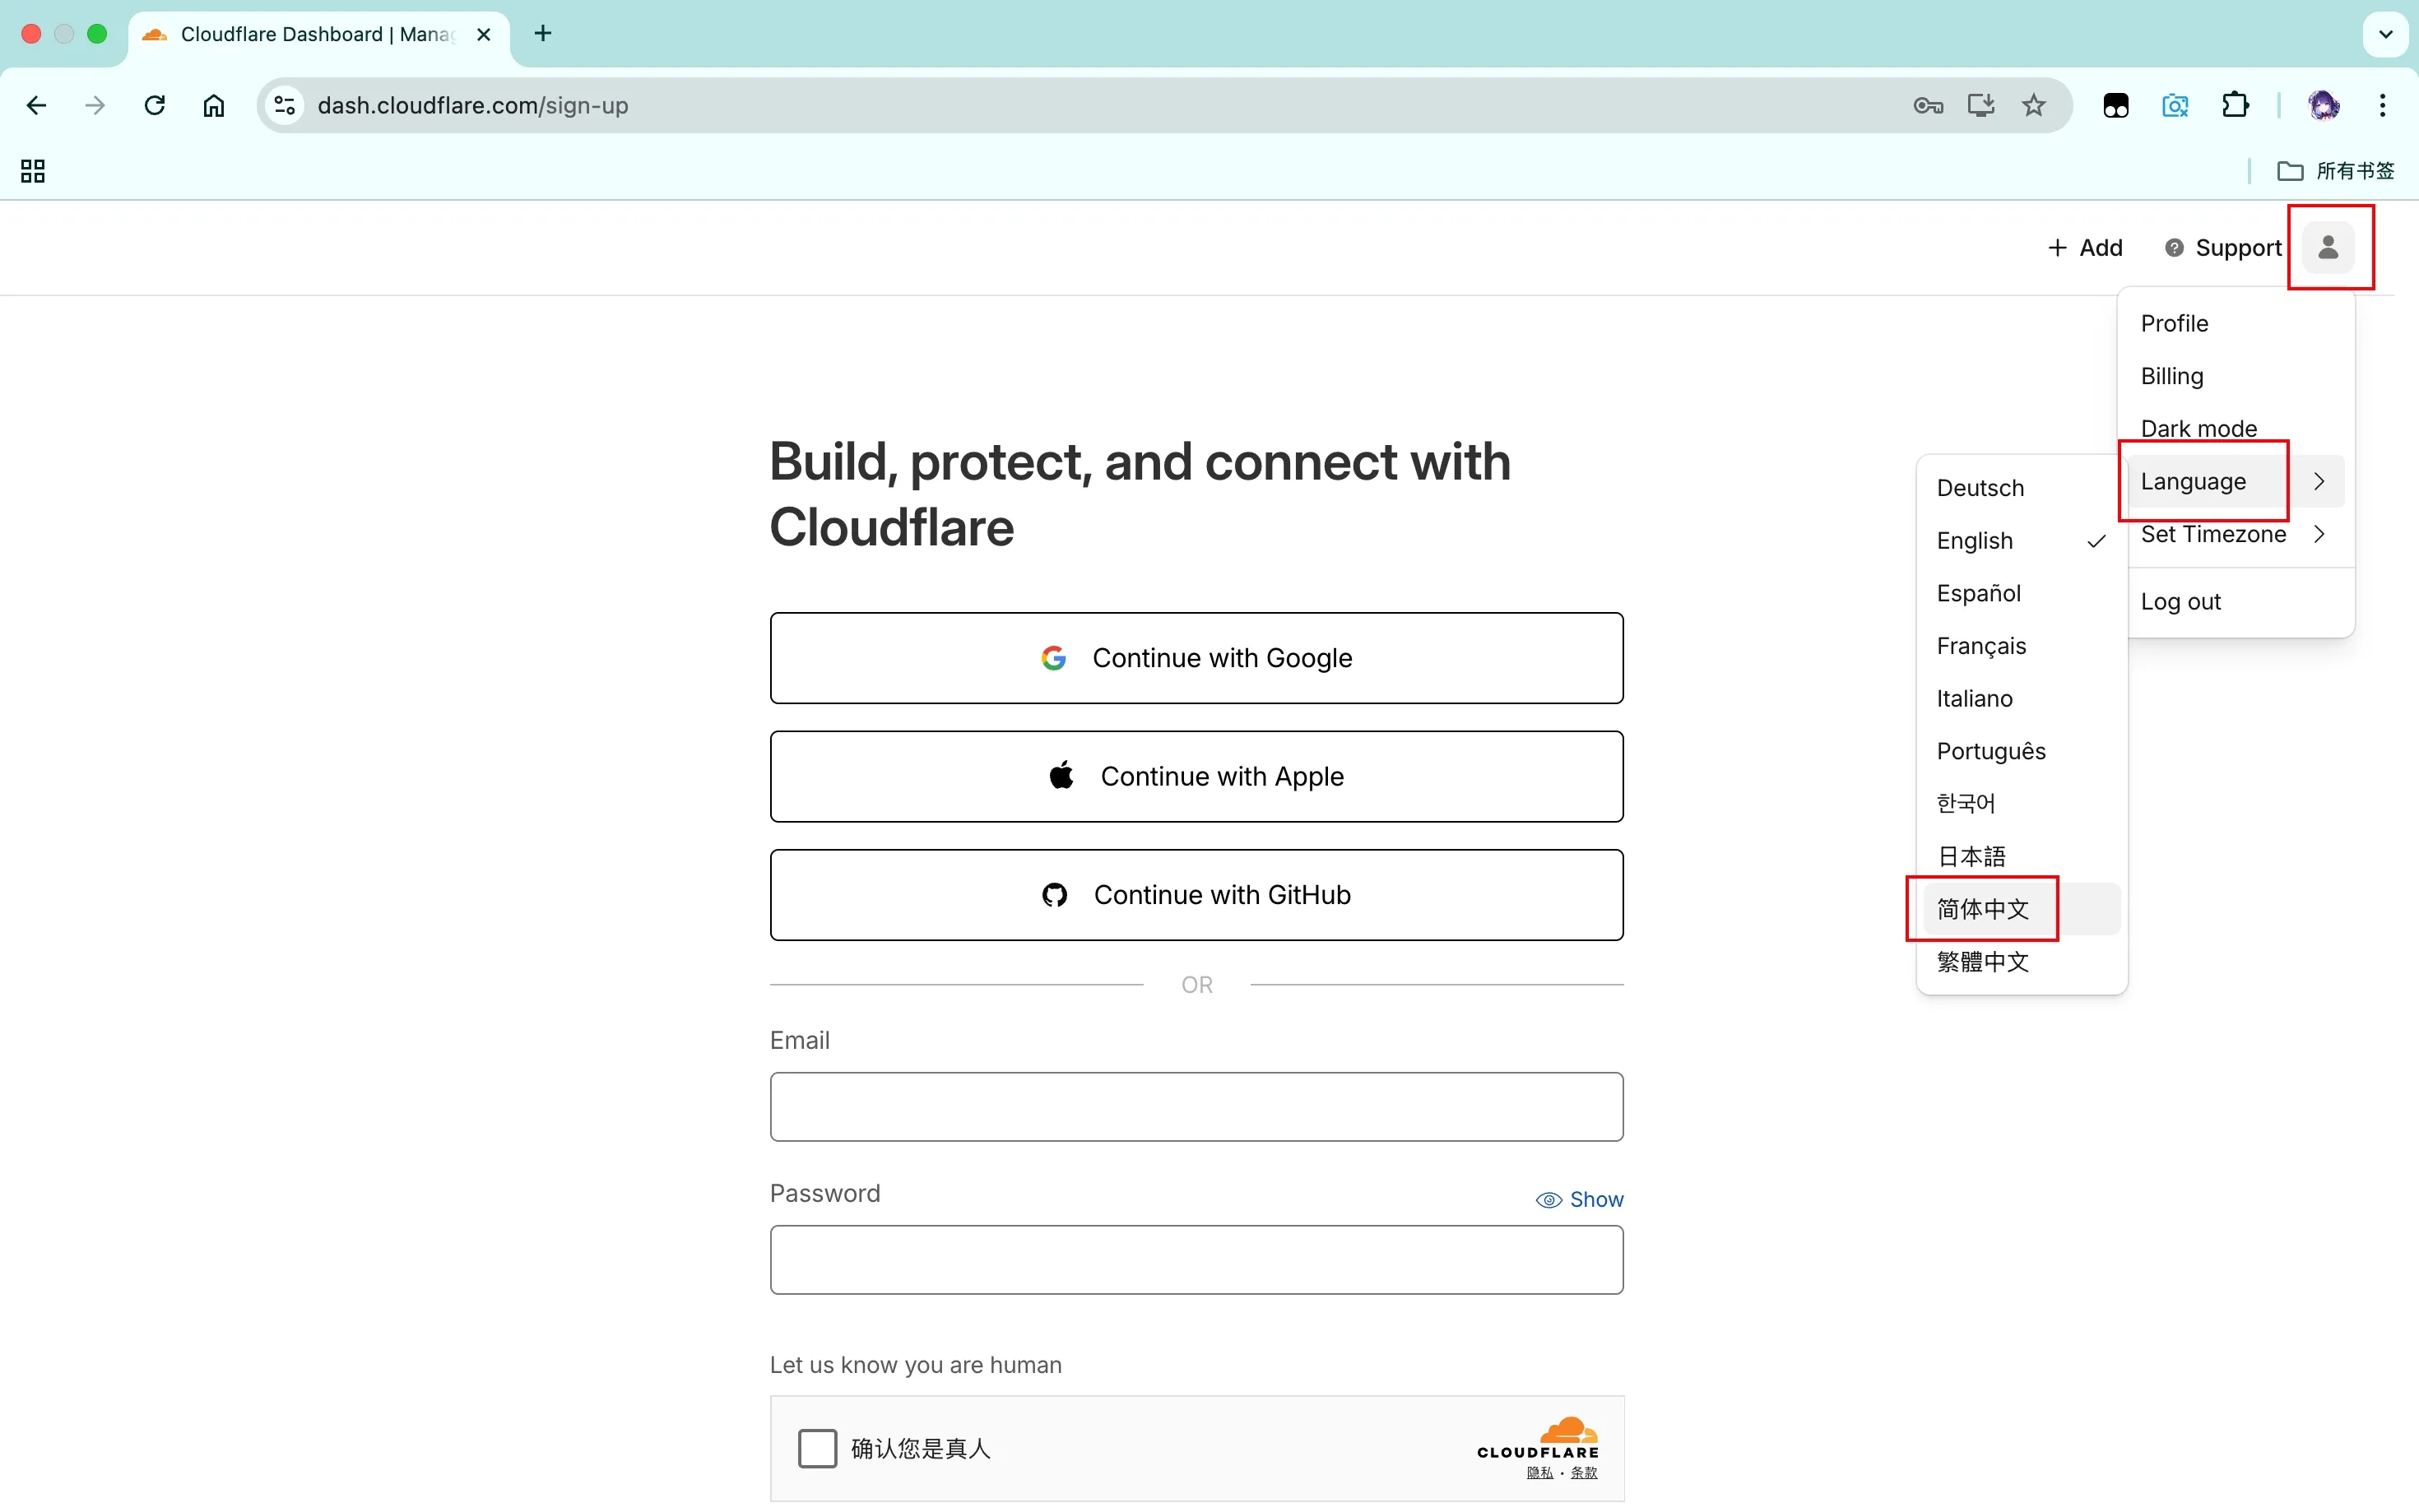
Task: Bookmark this page with star icon
Action: 2033,105
